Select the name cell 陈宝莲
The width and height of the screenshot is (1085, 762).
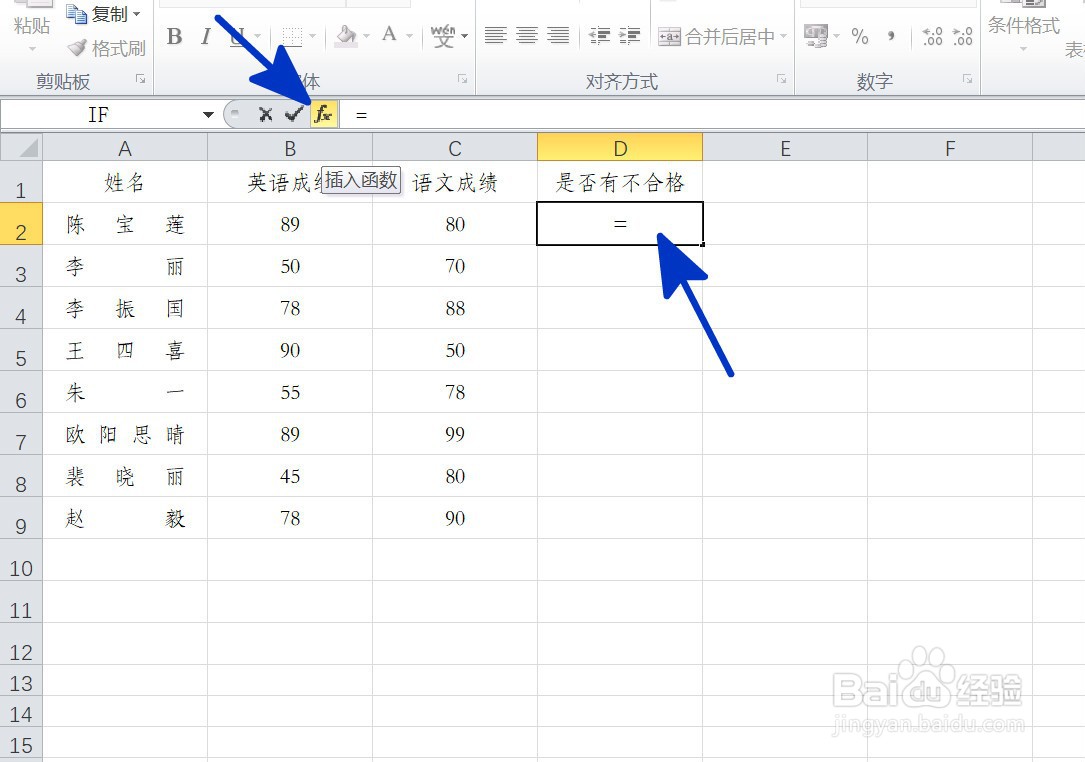(x=125, y=224)
